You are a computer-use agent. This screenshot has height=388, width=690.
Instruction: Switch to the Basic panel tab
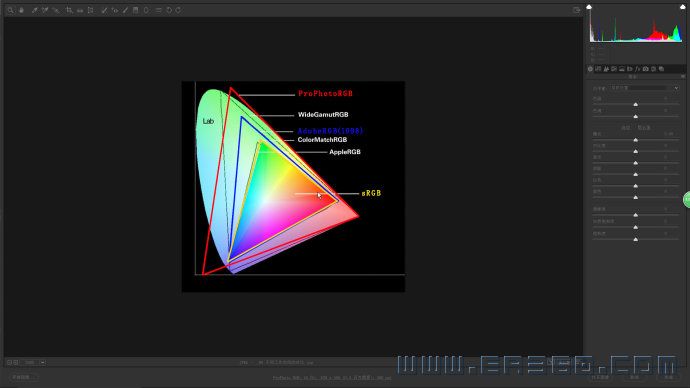pyautogui.click(x=590, y=69)
